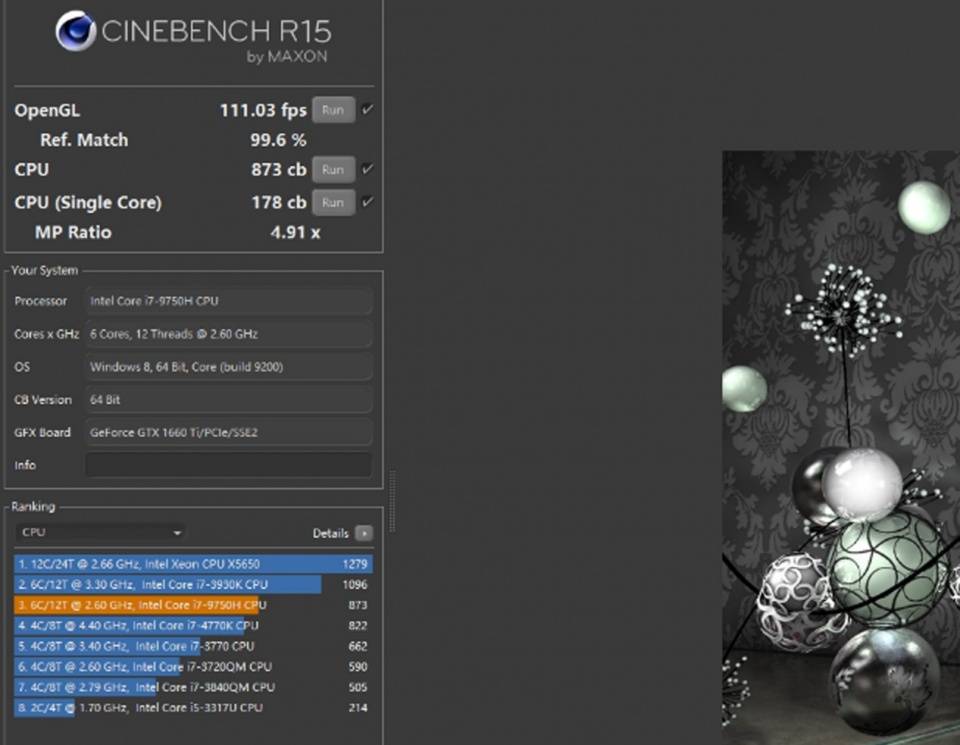Select highlighted ranking entry Intel Core i7-9750H

coord(193,605)
